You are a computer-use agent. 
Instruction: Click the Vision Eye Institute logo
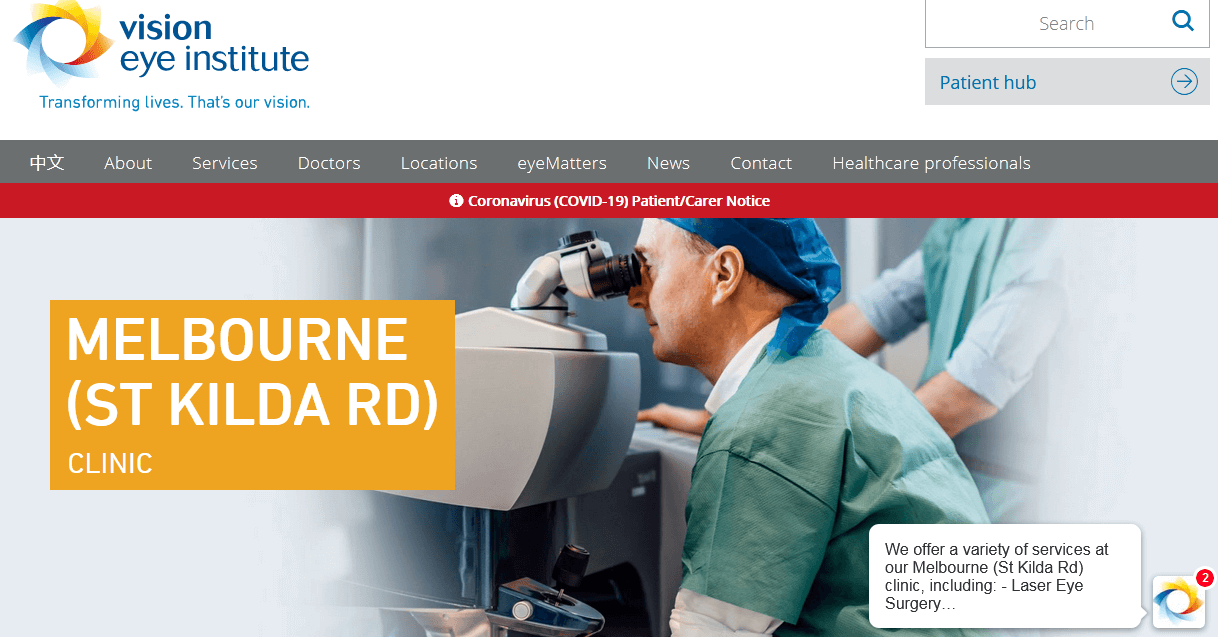tap(161, 56)
